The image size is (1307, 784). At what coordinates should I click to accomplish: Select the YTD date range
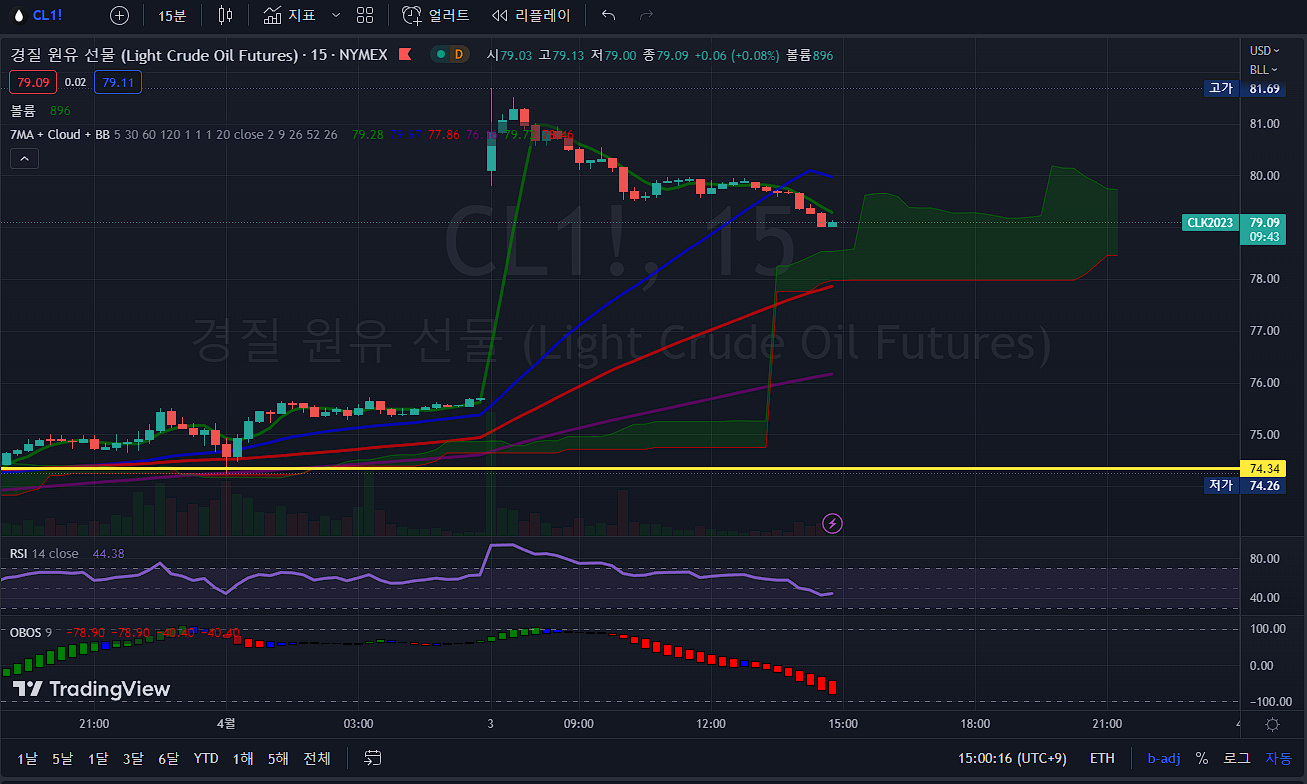[x=206, y=758]
